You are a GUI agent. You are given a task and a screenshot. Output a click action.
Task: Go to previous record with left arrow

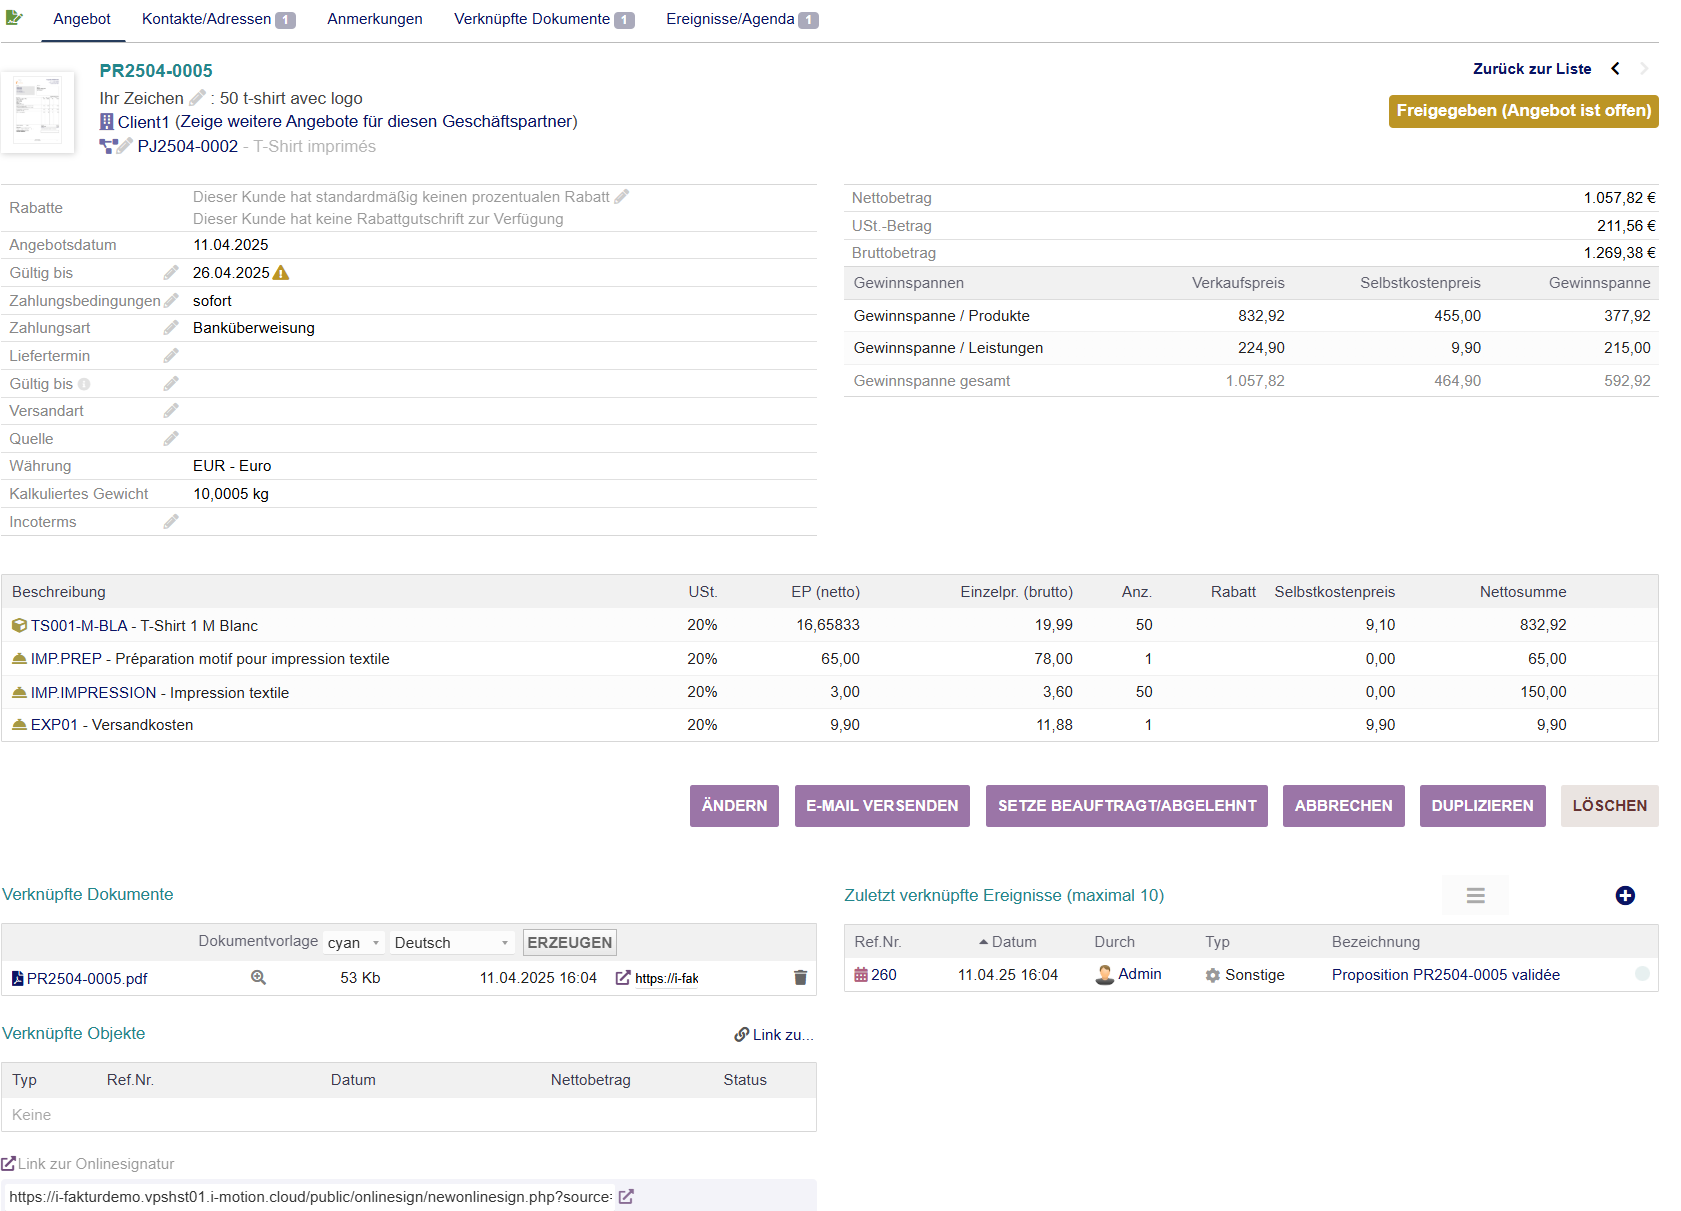pos(1615,69)
